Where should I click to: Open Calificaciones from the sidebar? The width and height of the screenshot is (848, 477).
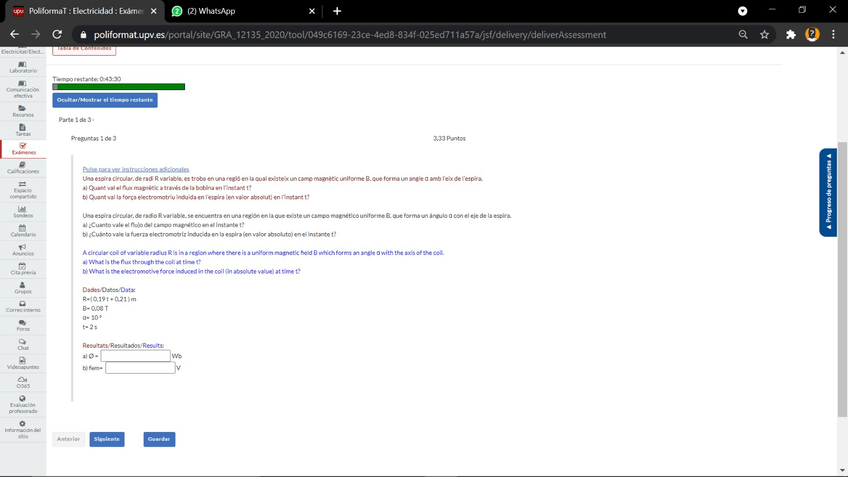(x=22, y=168)
